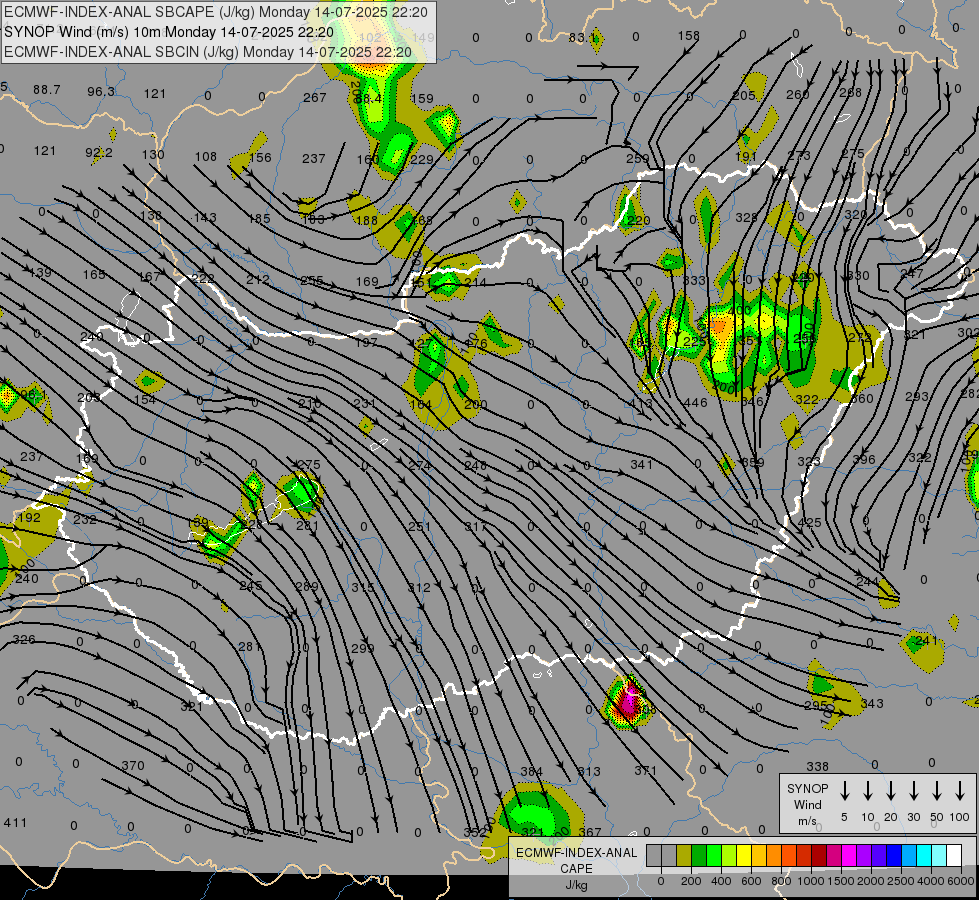This screenshot has height=900, width=979.
Task: Pick the olive swatch in CAPE legend
Action: coord(684,855)
